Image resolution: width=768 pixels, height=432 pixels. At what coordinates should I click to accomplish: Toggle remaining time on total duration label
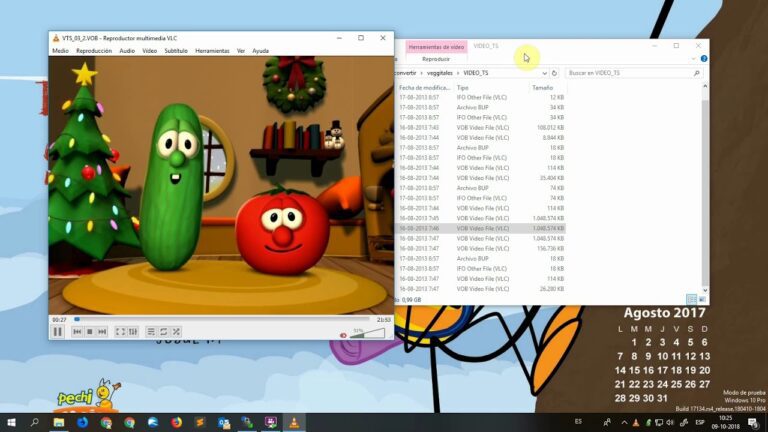(384, 320)
